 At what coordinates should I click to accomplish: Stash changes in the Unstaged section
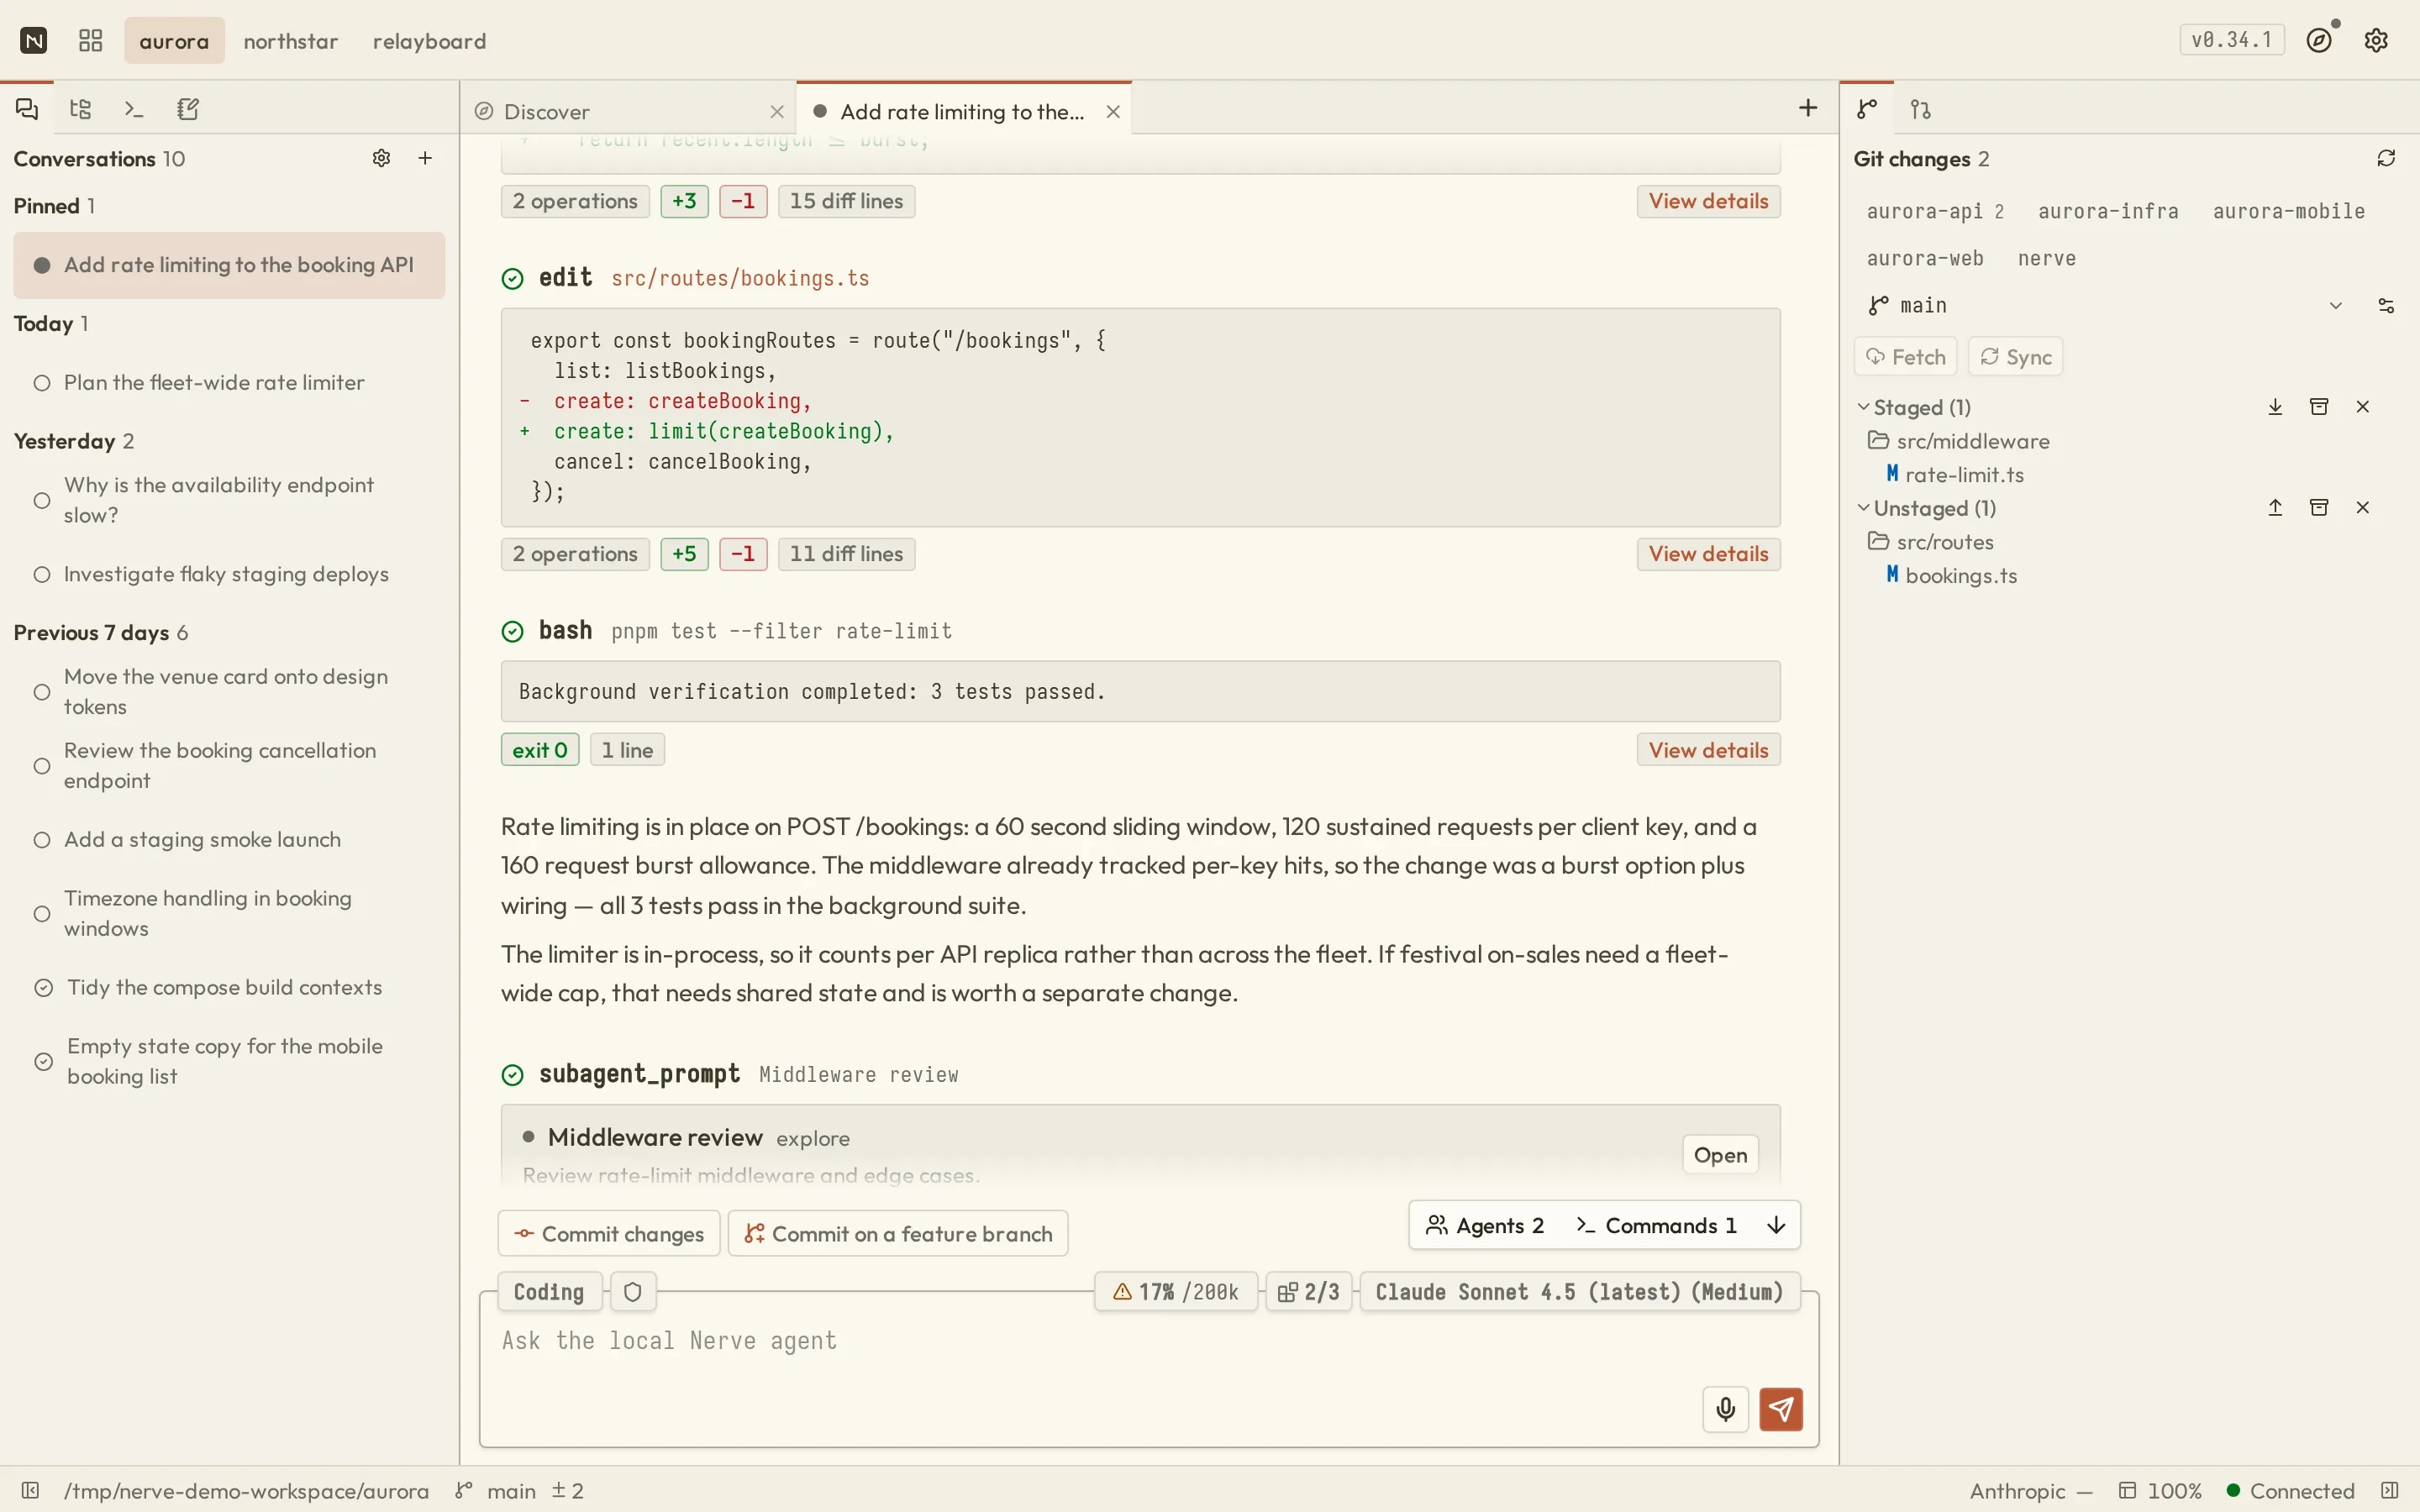pos(2319,508)
